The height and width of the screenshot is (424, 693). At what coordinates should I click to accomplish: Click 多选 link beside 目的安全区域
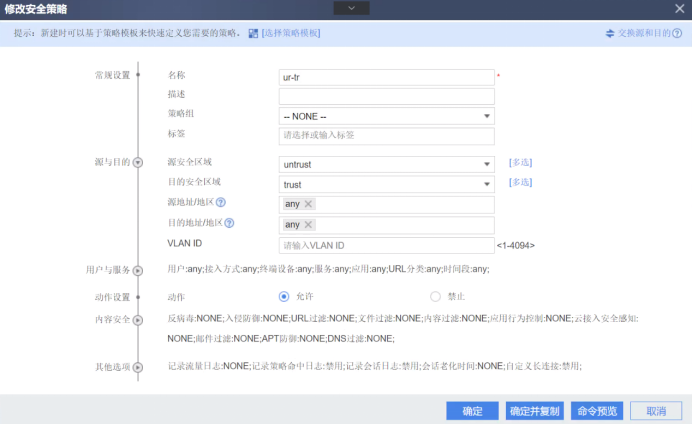[x=520, y=182]
